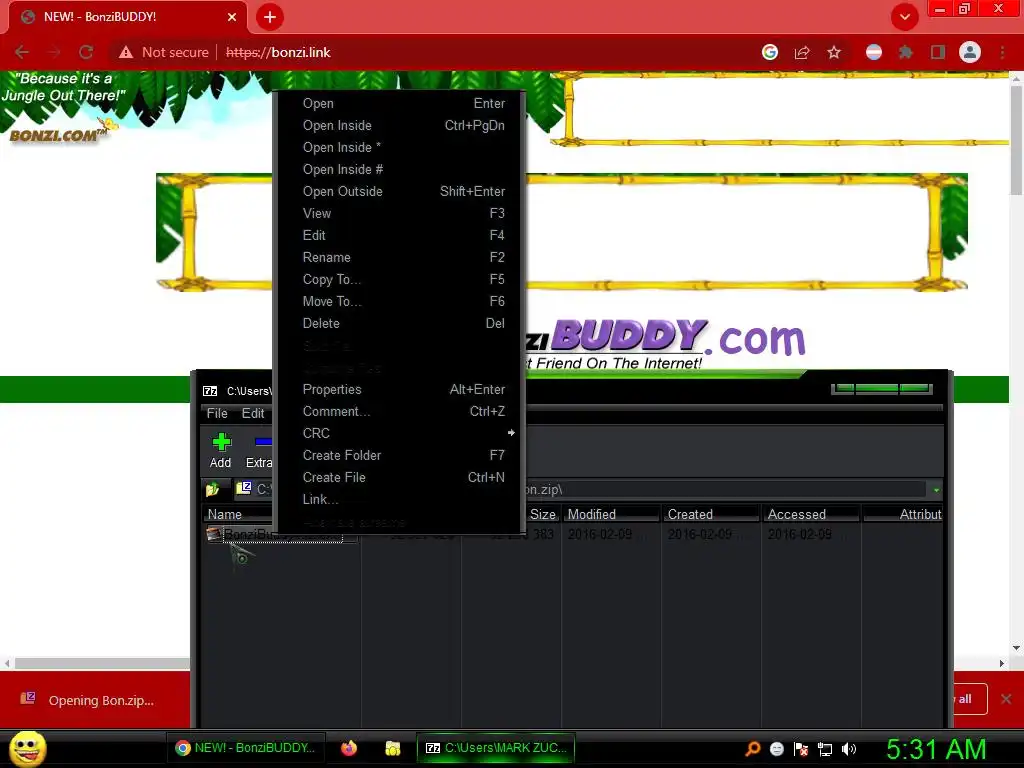This screenshot has width=1024, height=768.
Task: Go back in Chrome history
Action: coord(22,52)
